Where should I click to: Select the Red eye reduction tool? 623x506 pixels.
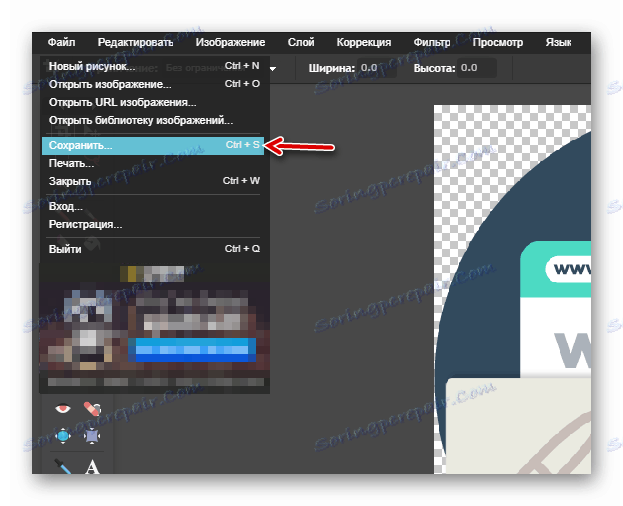[x=63, y=408]
